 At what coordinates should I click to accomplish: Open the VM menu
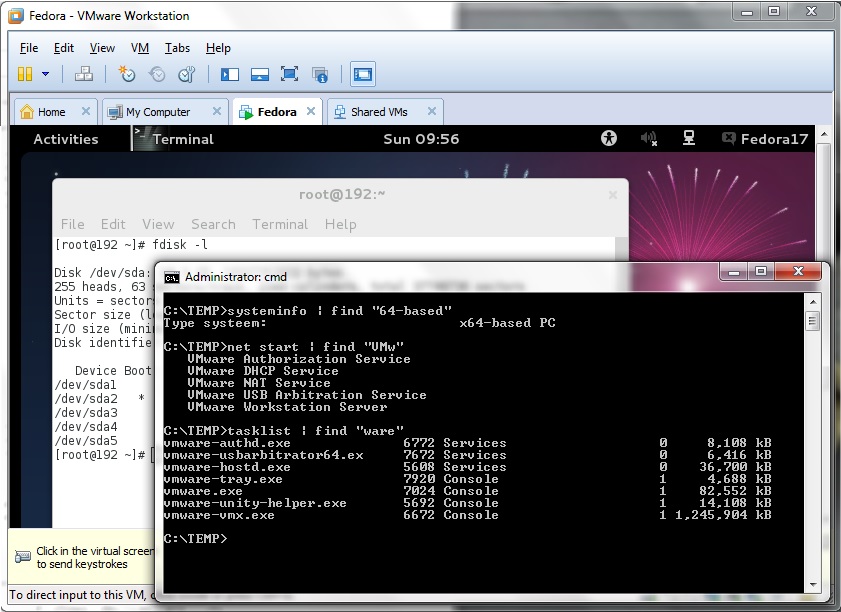(x=140, y=48)
